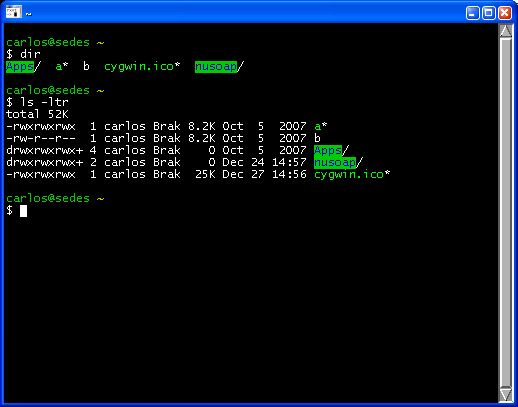Click the 'dir' command text
The height and width of the screenshot is (407, 518).
[30, 54]
